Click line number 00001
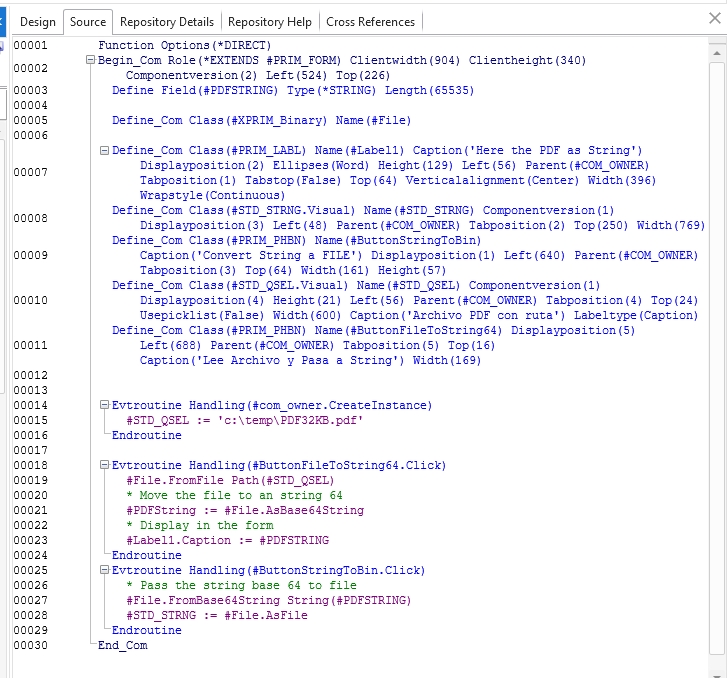 [x=31, y=45]
